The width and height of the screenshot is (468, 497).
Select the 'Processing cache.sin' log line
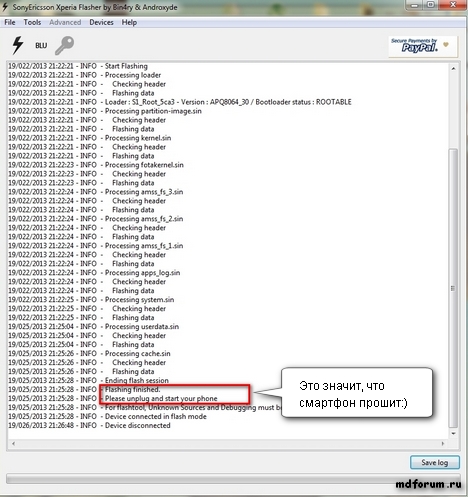pyautogui.click(x=89, y=354)
